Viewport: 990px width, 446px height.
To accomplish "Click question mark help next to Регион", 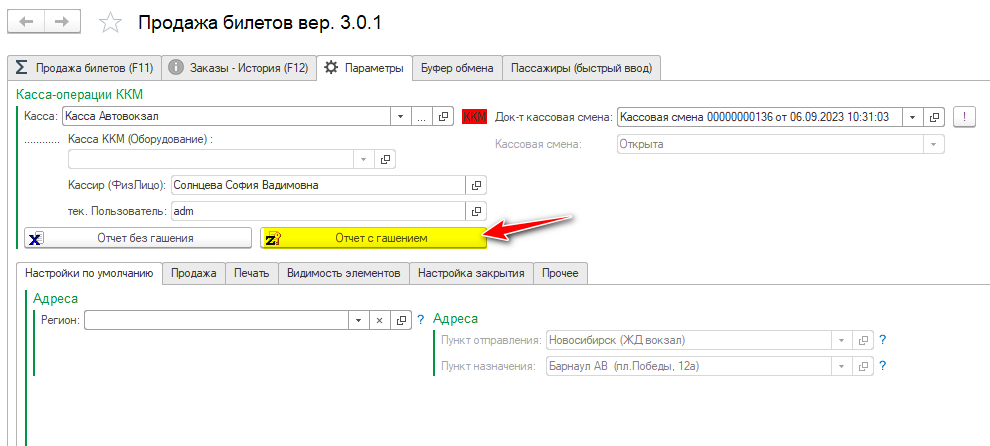I will pos(421,320).
